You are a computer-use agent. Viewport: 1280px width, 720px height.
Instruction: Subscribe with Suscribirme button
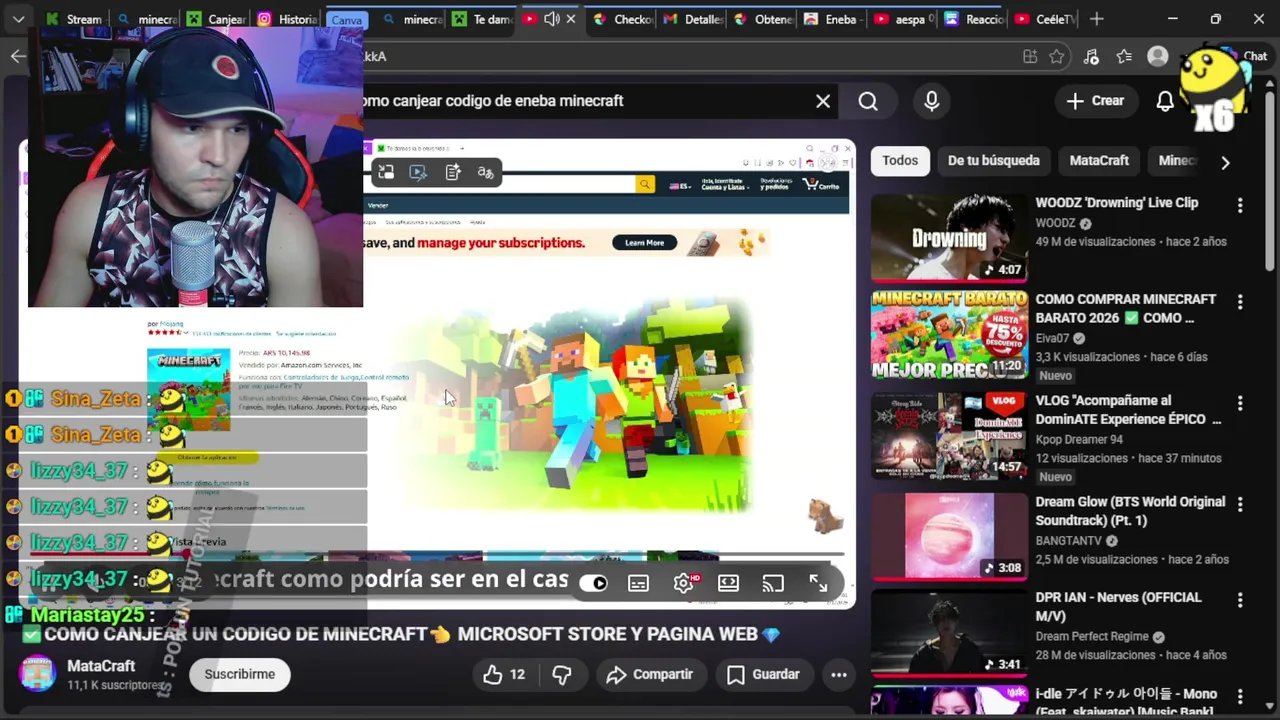tap(239, 674)
